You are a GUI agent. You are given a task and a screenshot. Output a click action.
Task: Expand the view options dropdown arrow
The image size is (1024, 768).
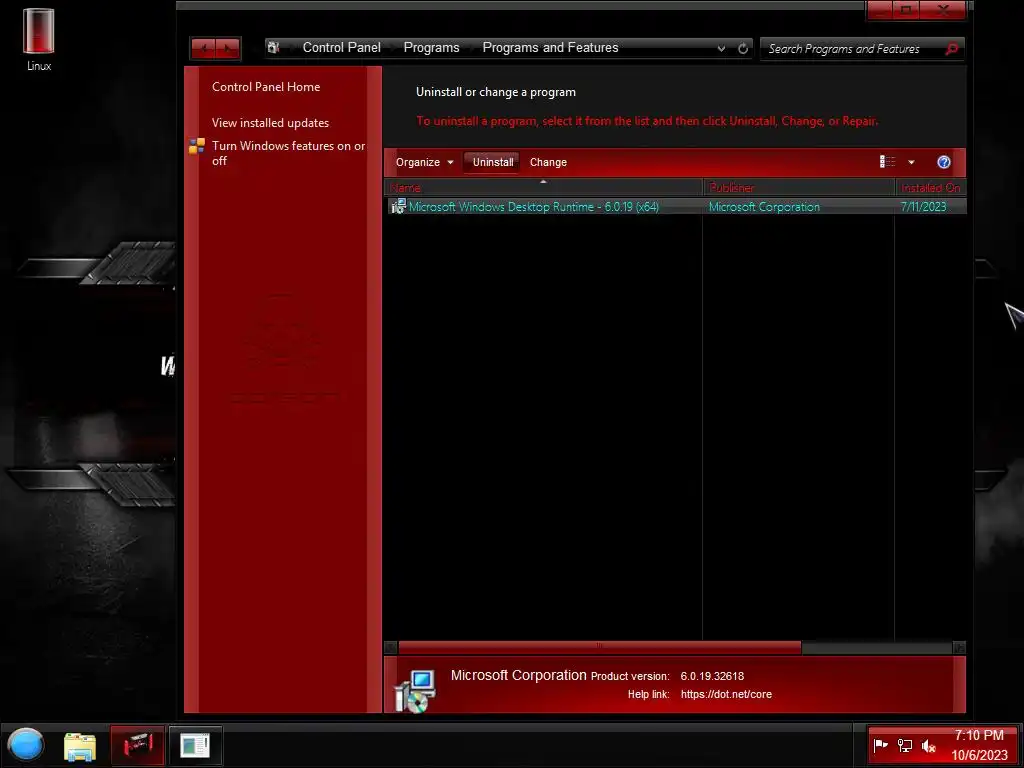pos(911,163)
